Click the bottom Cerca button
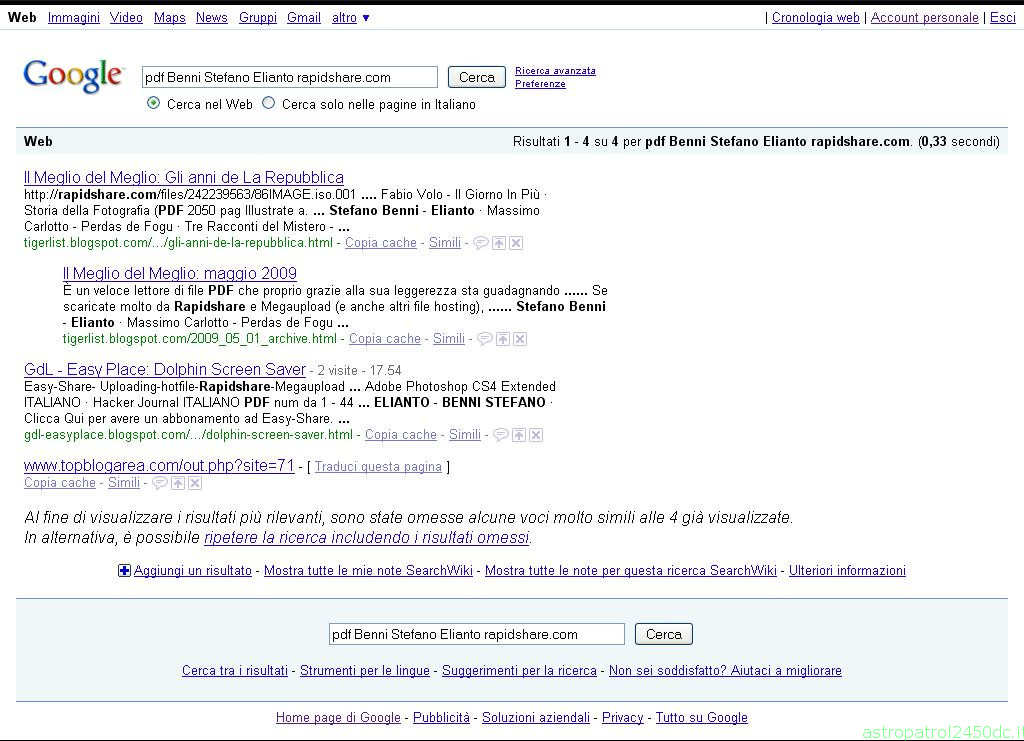 point(664,634)
